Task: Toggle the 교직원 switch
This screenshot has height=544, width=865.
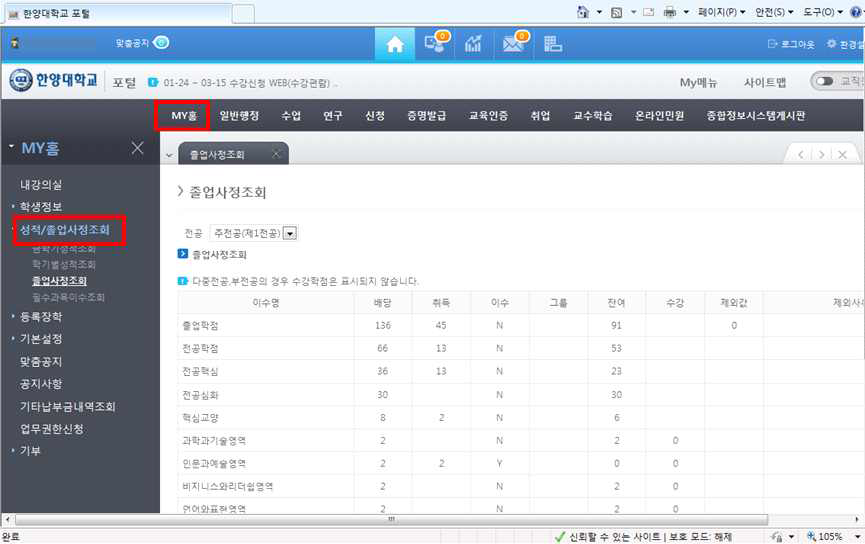Action: (824, 82)
